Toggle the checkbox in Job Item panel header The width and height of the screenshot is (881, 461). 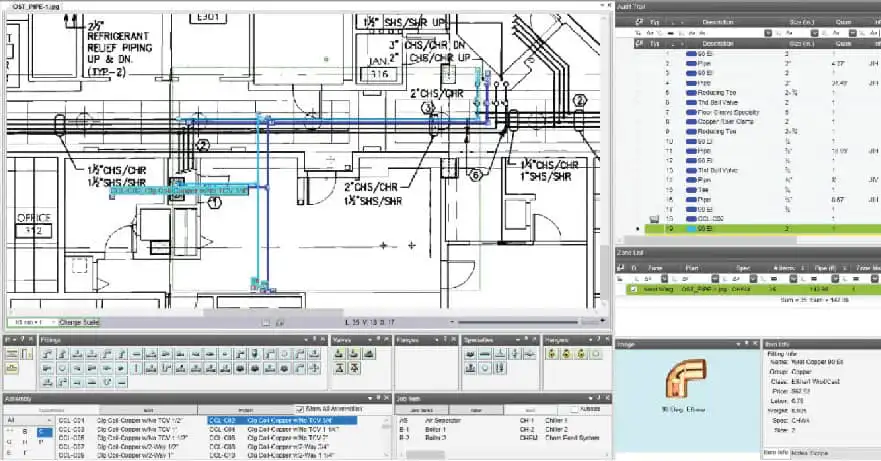[x=574, y=409]
